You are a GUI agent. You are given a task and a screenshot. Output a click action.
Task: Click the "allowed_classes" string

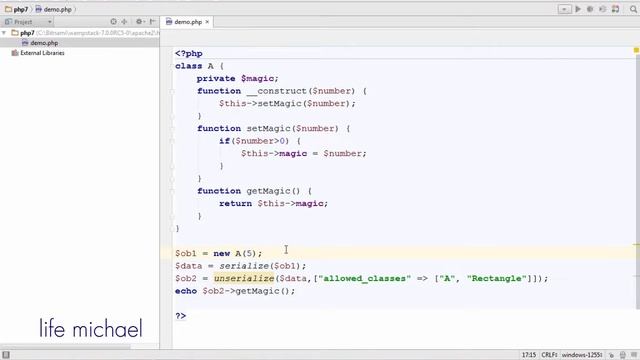pyautogui.click(x=364, y=278)
